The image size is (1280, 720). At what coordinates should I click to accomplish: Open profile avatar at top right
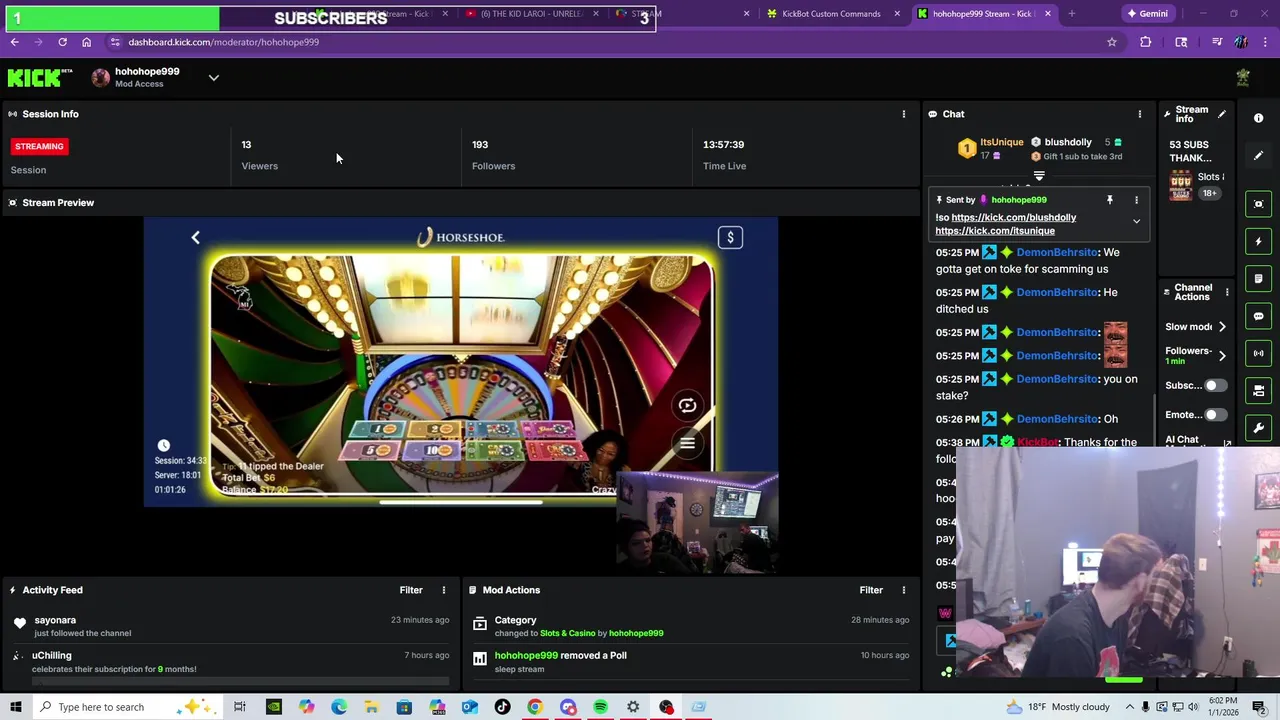click(1243, 78)
